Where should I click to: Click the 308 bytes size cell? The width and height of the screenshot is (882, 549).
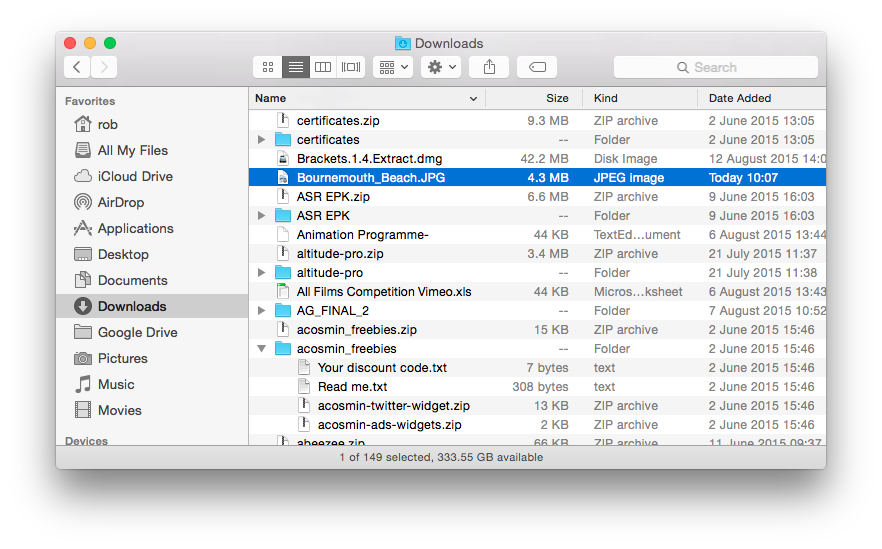click(540, 387)
